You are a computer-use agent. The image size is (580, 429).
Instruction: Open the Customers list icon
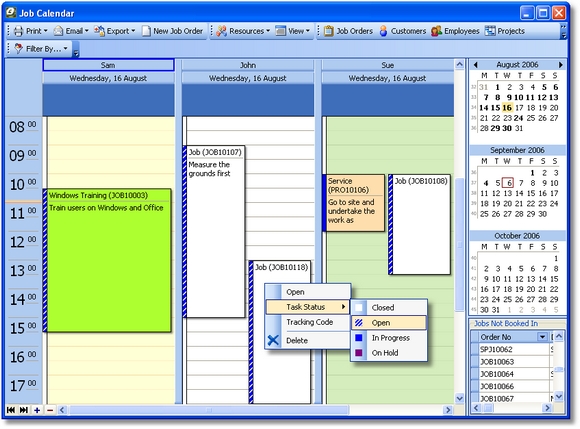[384, 31]
